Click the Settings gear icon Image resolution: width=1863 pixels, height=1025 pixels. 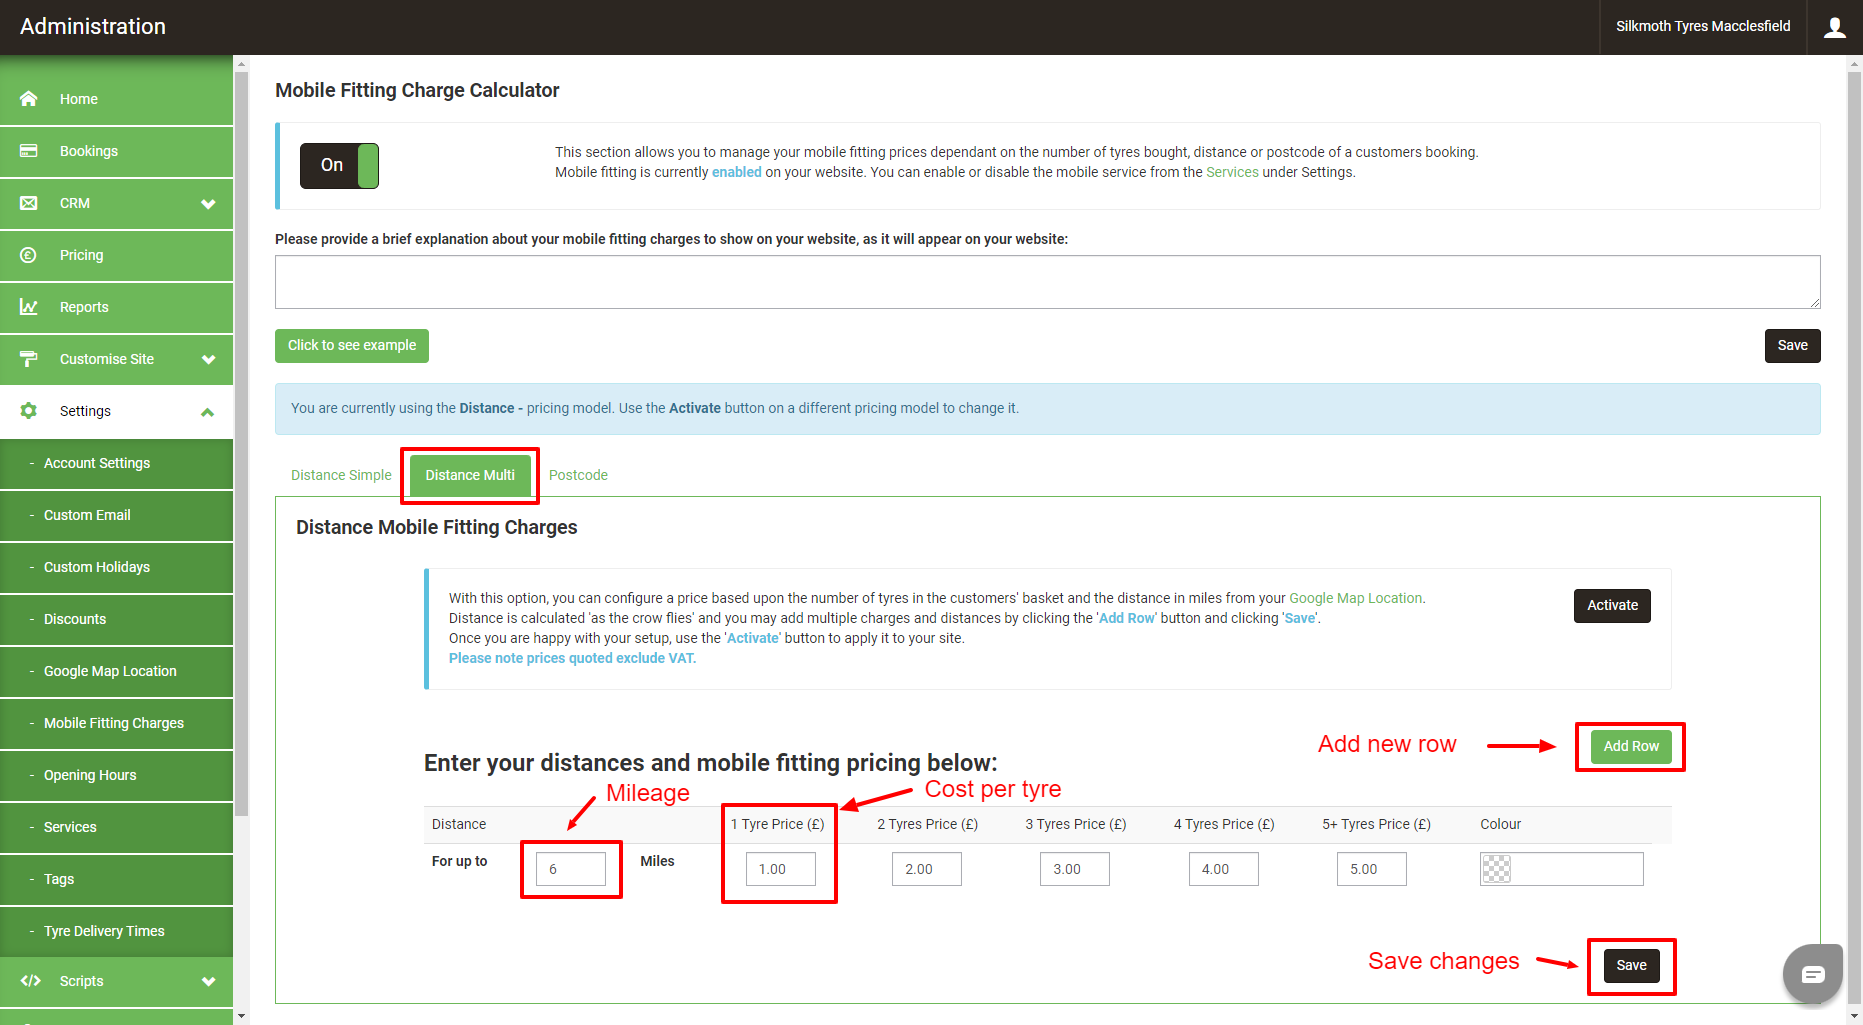coord(28,411)
